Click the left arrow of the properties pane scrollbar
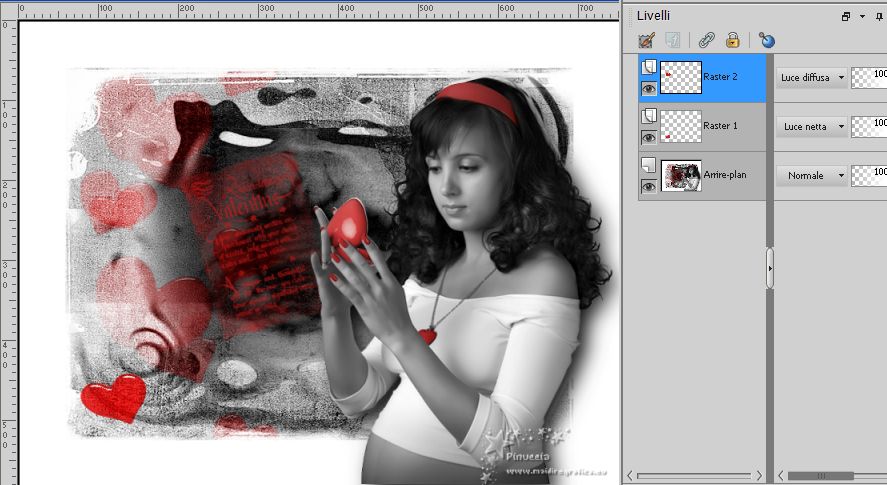The width and height of the screenshot is (887, 485). point(781,475)
